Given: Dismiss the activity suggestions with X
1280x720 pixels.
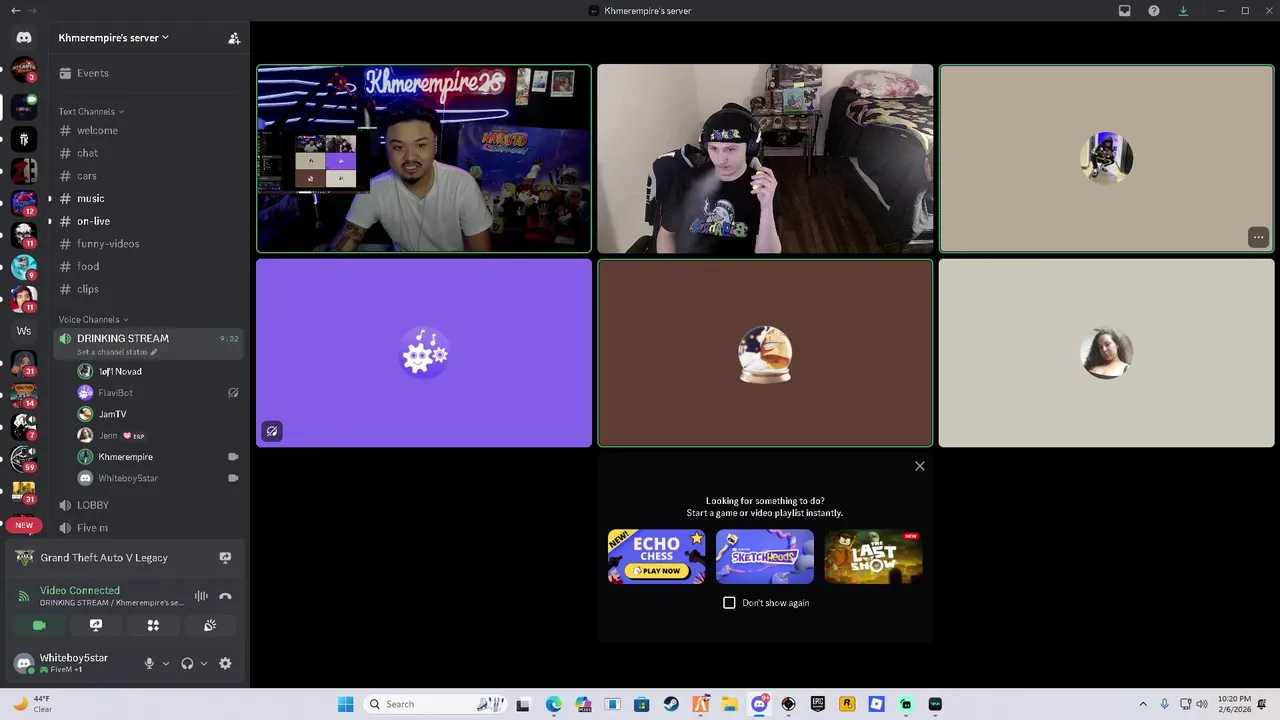Looking at the screenshot, I should coord(920,466).
